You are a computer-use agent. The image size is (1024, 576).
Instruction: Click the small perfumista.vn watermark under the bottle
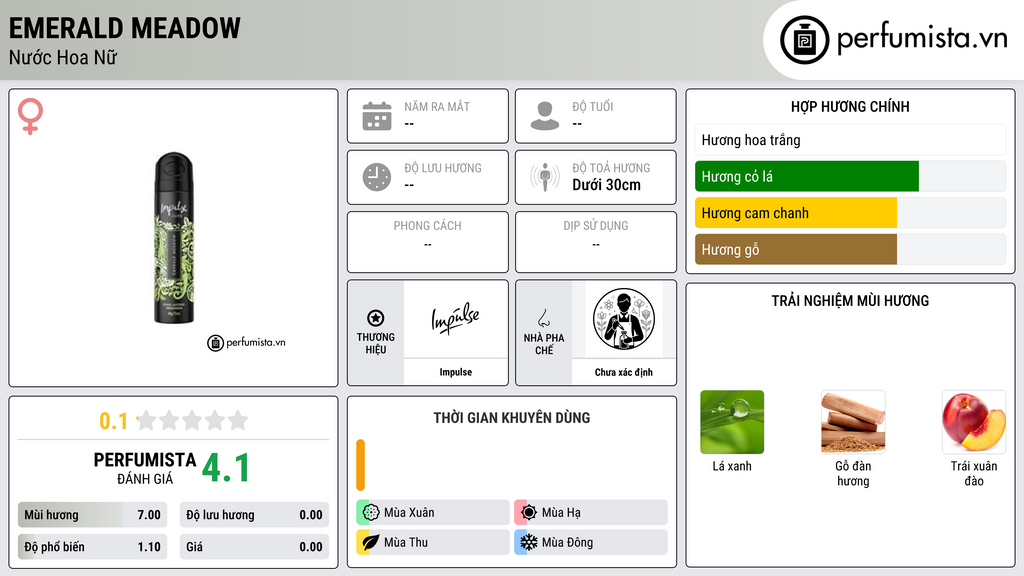[246, 342]
